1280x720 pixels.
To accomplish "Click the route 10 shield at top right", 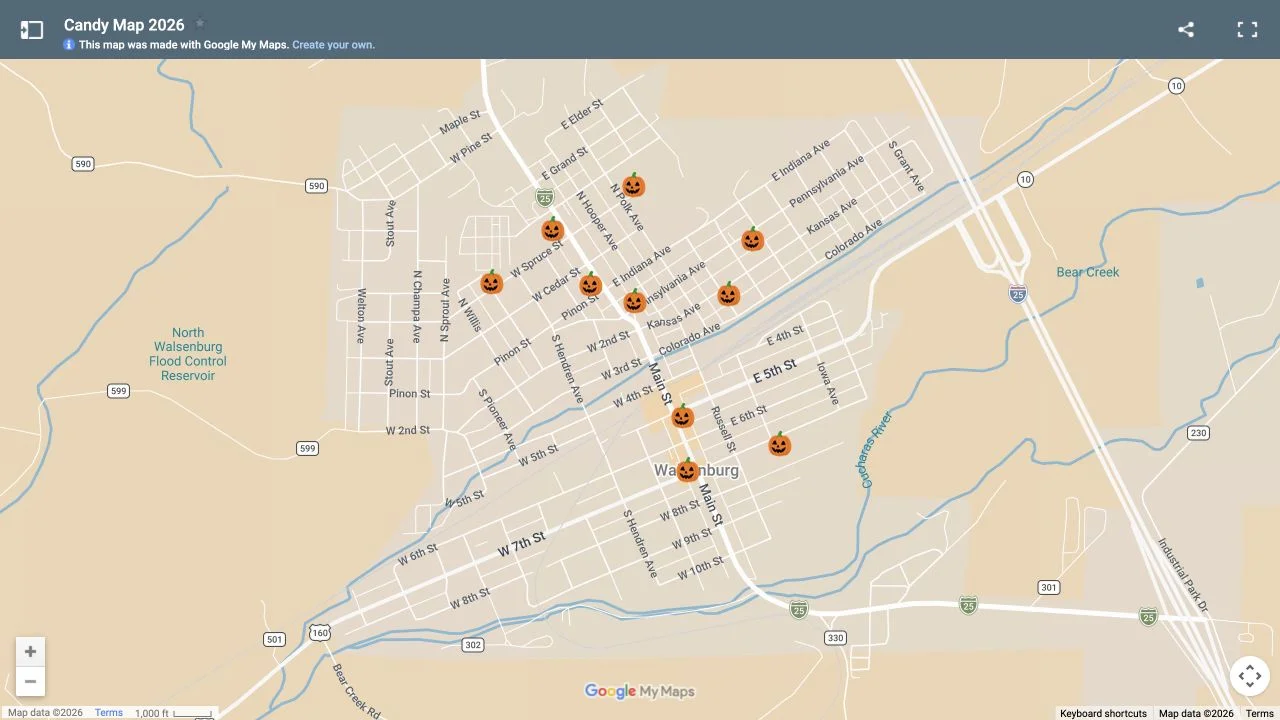I will pos(1176,86).
